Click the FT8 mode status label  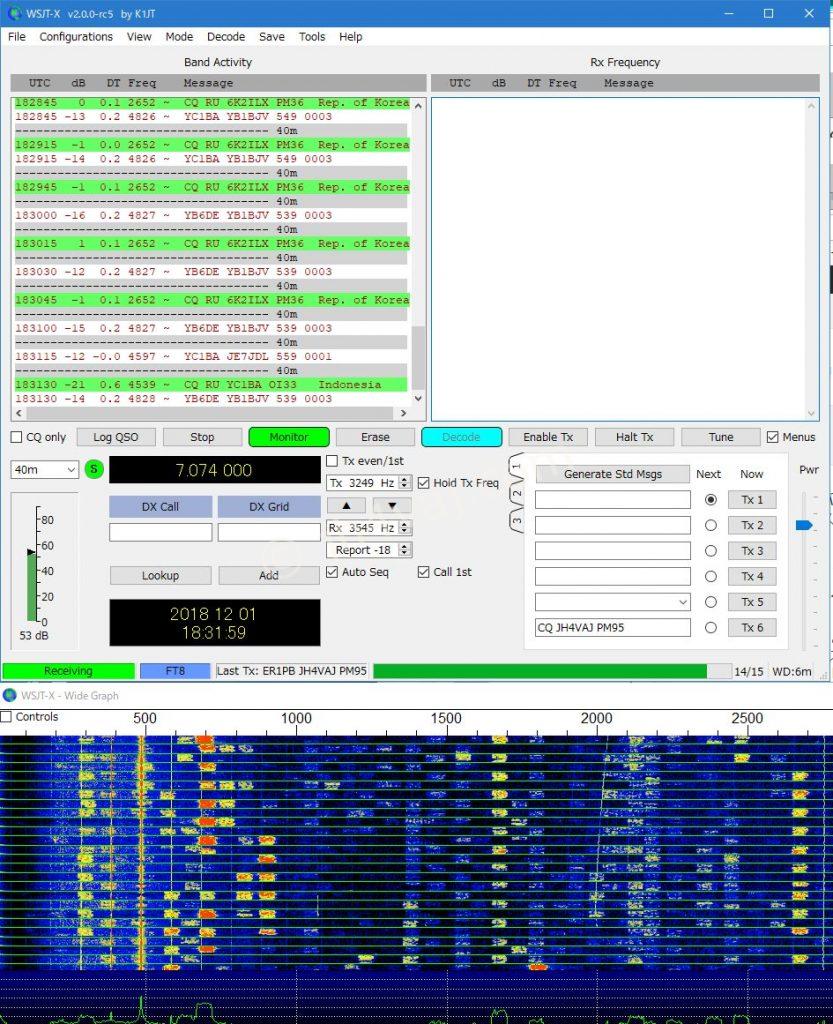click(x=175, y=671)
